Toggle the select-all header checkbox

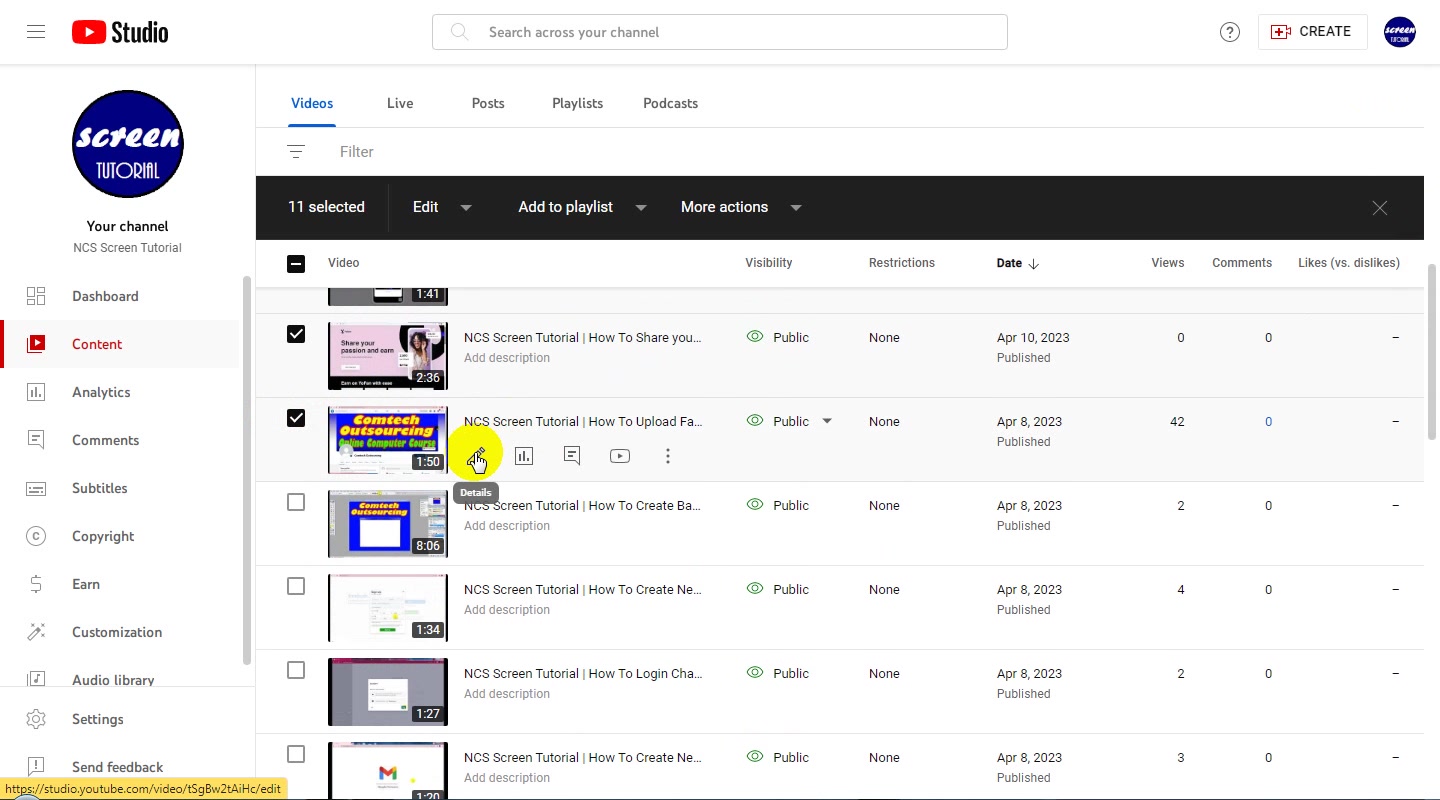[x=296, y=264]
